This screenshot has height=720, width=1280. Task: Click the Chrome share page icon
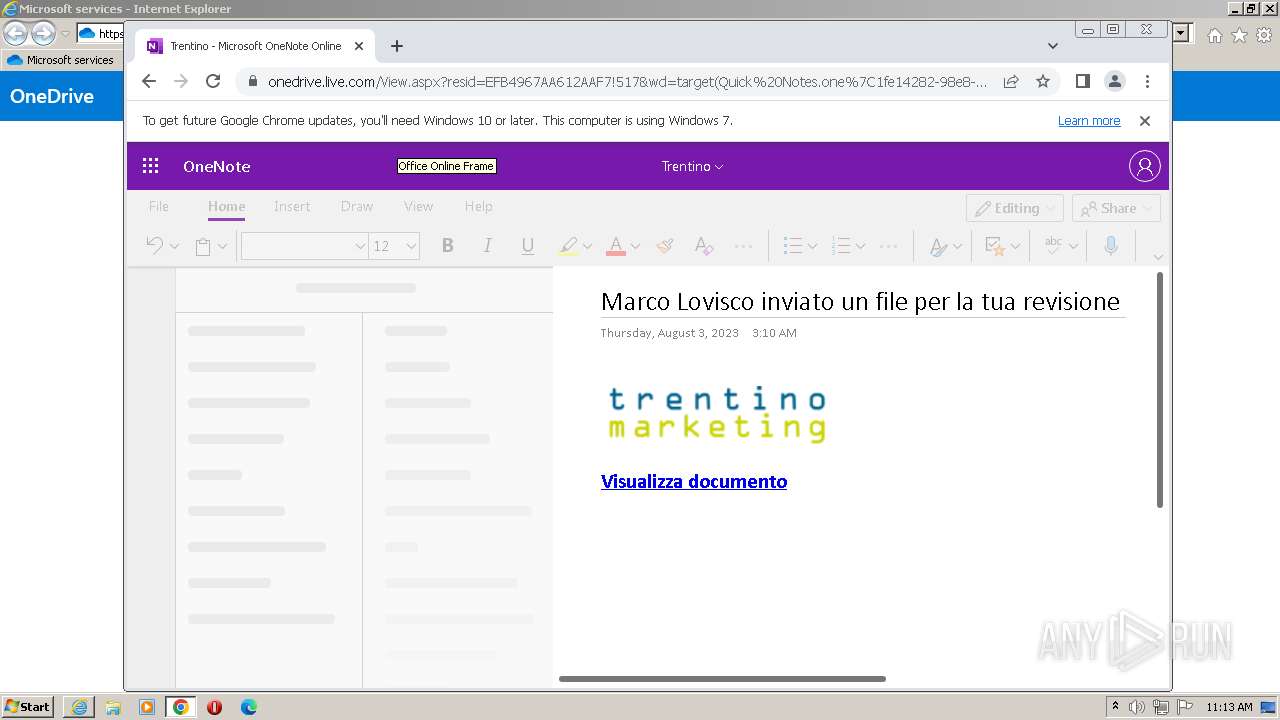click(x=1011, y=81)
